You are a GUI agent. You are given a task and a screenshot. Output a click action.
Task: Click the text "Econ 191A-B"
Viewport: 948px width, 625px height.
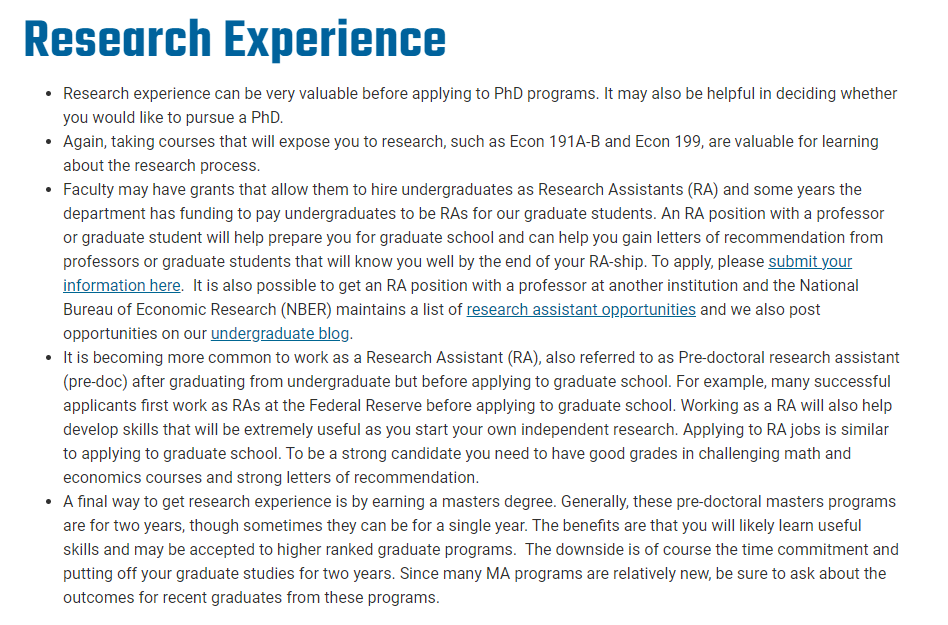tap(555, 141)
